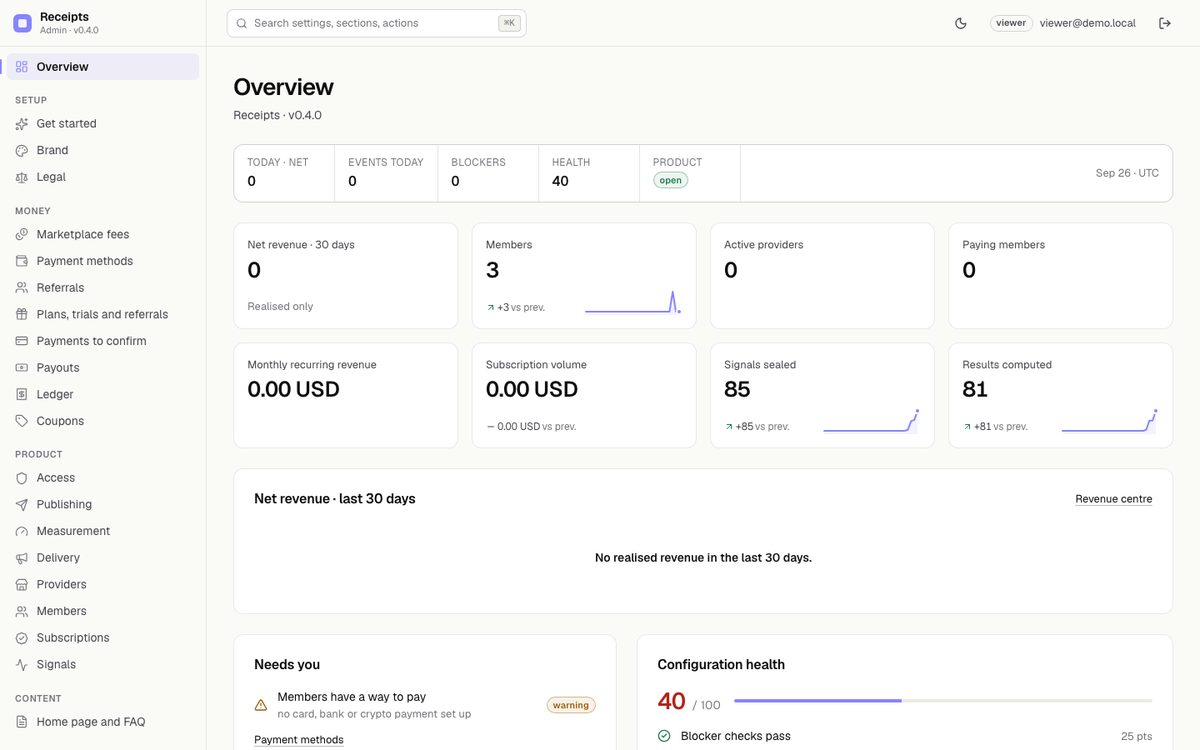
Task: Click the warning badge in Needs you
Action: [571, 705]
